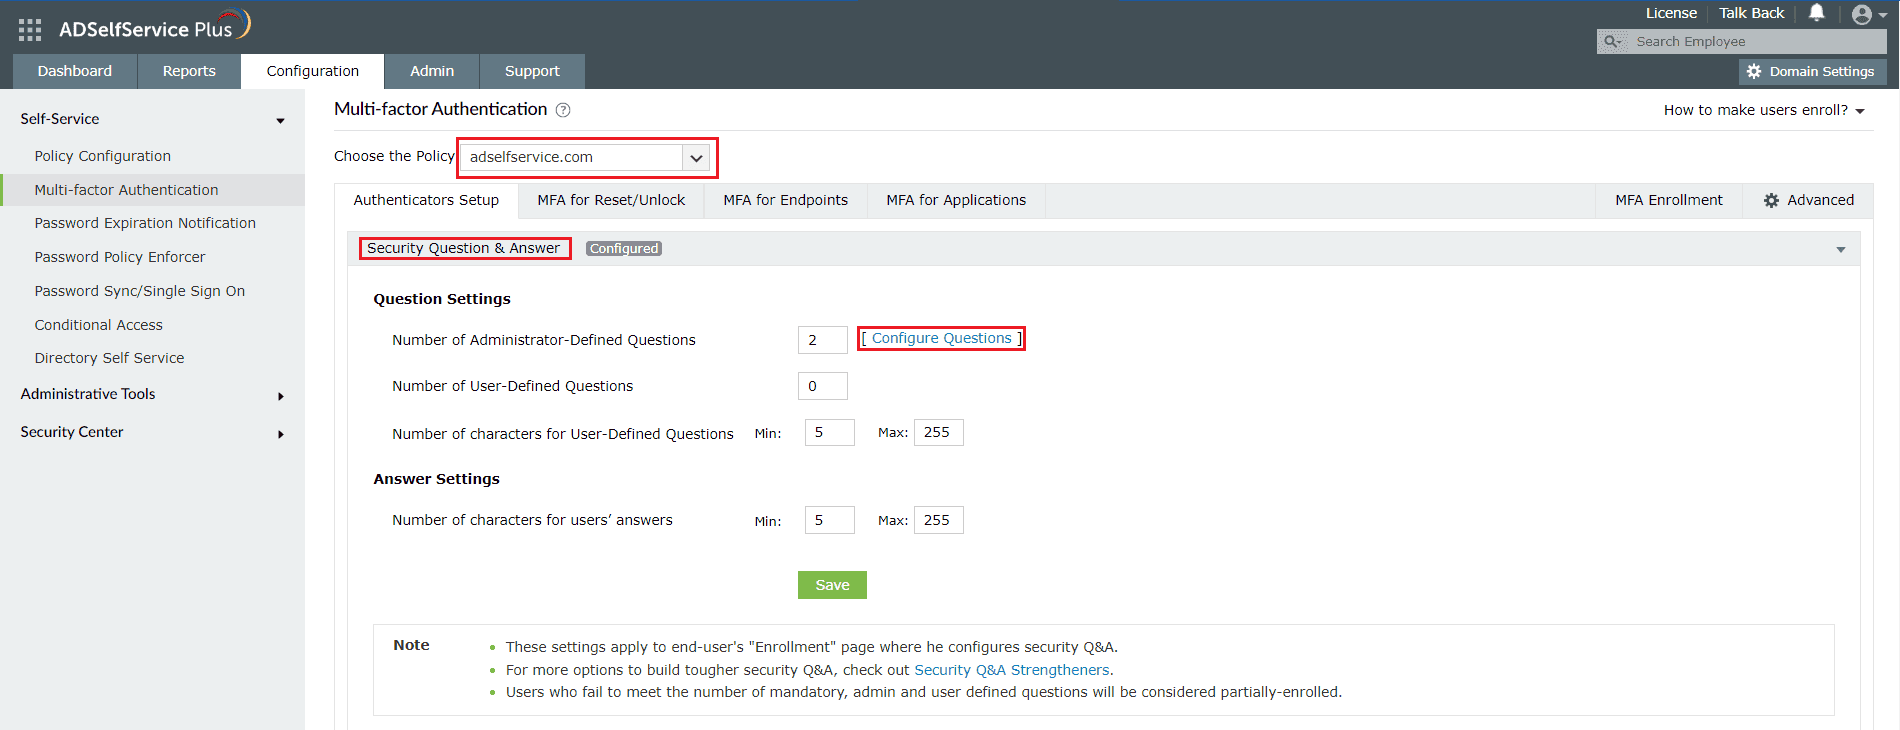Open the Reports tab
This screenshot has height=730, width=1900.
pyautogui.click(x=189, y=71)
